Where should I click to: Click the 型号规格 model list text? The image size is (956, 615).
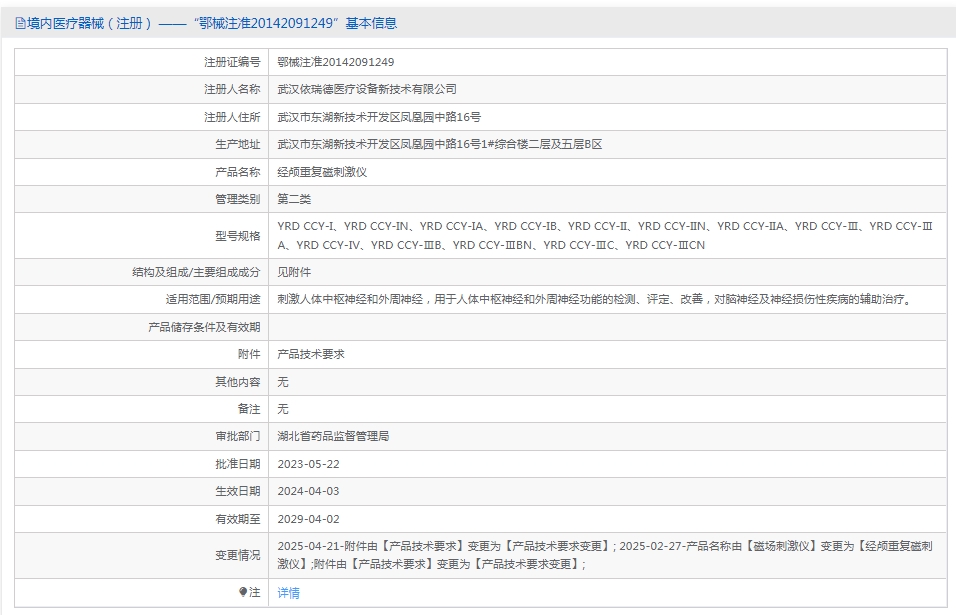coord(605,235)
